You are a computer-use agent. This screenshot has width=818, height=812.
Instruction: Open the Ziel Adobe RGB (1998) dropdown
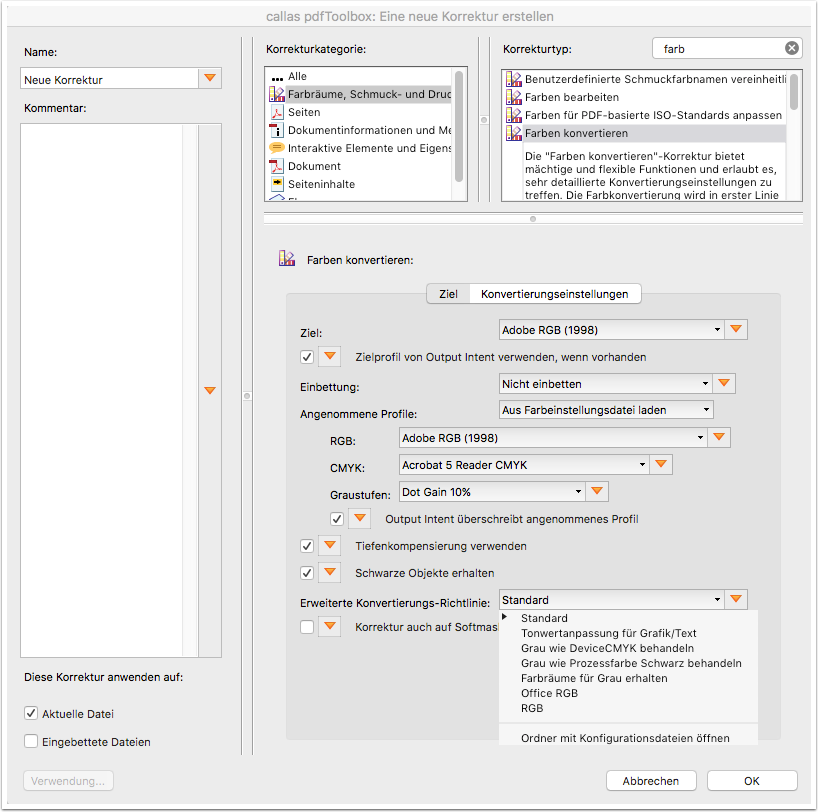[611, 330]
